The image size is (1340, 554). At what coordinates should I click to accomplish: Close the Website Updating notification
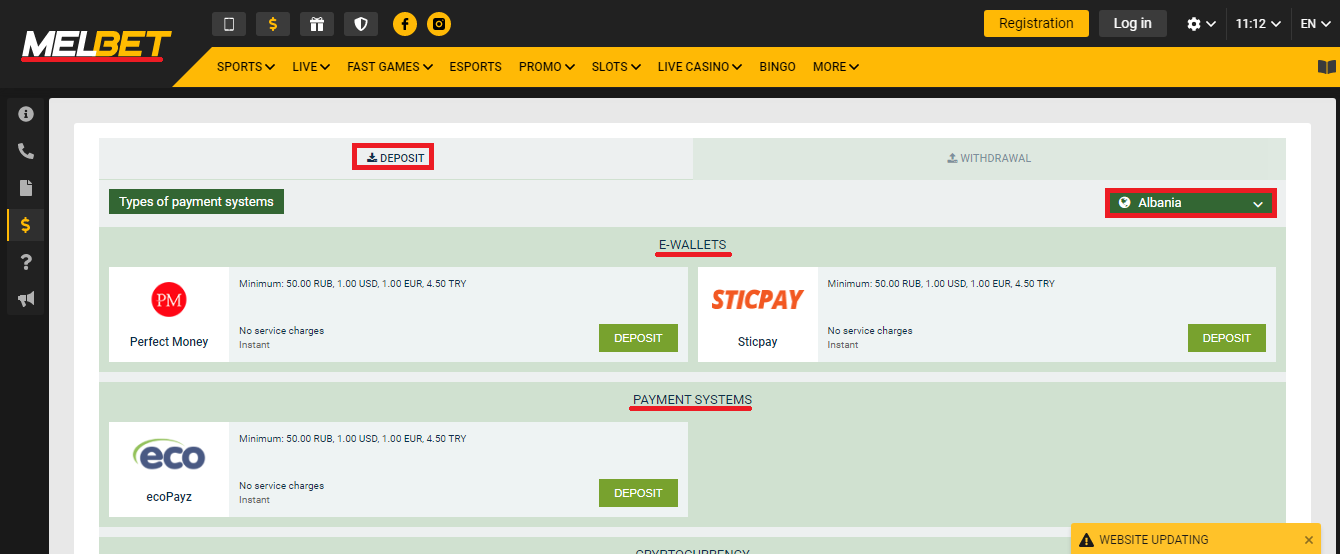pos(1309,540)
